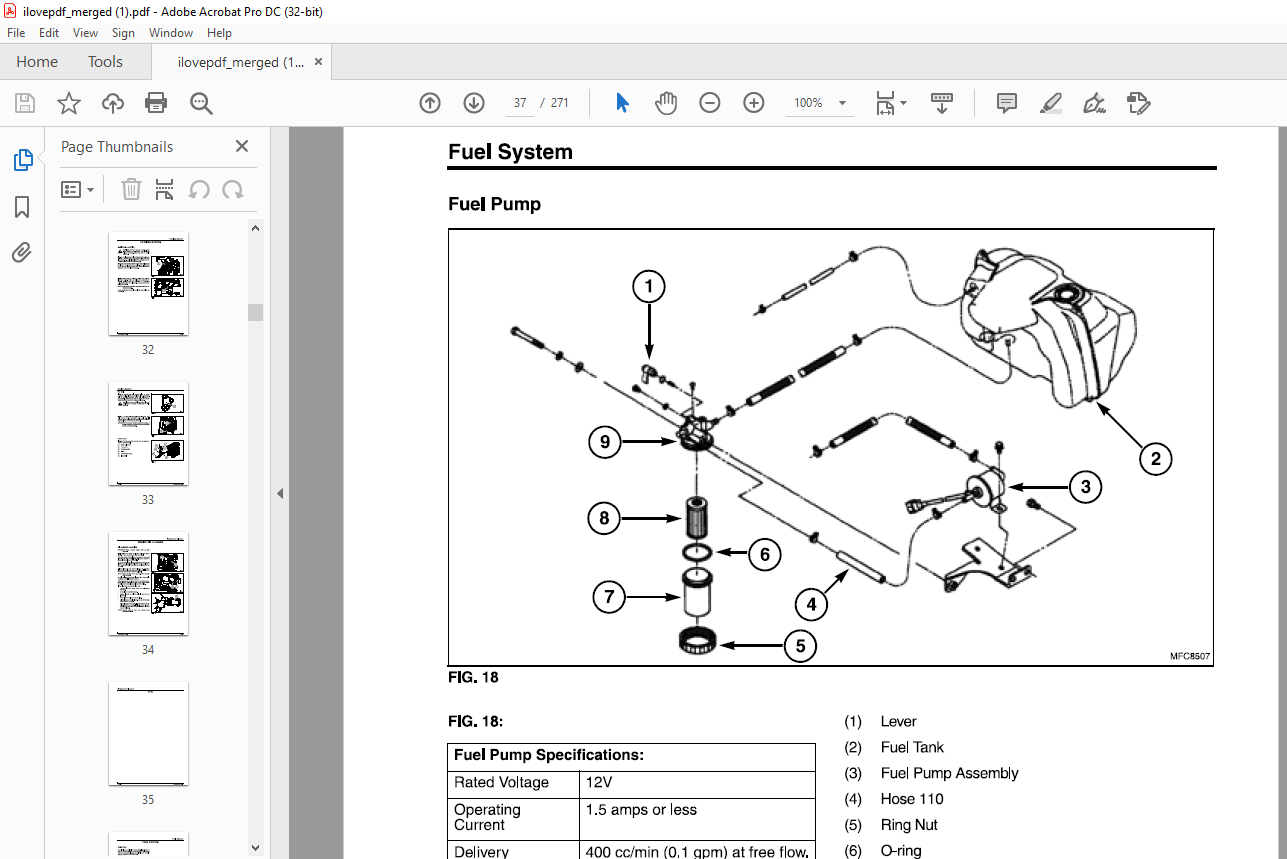Click the '12V' table value
The height and width of the screenshot is (859, 1287).
pos(599,783)
